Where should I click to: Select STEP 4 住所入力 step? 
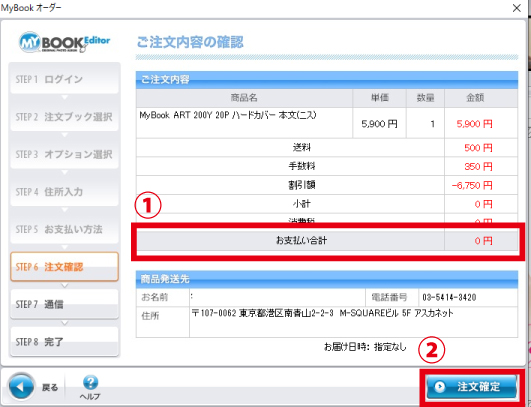click(64, 192)
